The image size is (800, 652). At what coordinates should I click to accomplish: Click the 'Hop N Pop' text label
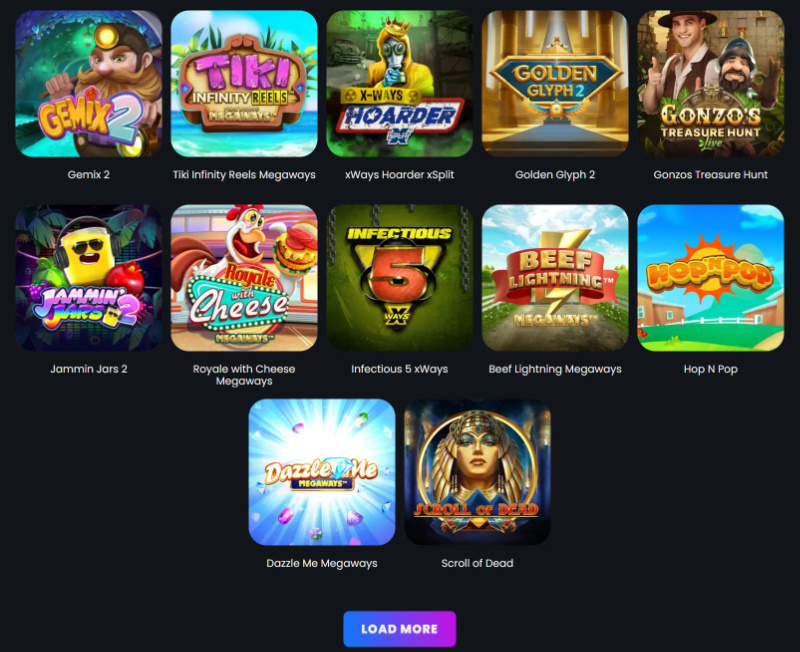pyautogui.click(x=711, y=369)
